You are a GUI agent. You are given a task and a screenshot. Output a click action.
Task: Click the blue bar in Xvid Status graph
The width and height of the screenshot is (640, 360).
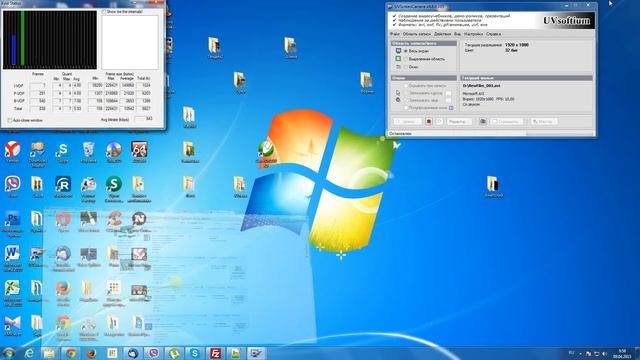pos(14,50)
